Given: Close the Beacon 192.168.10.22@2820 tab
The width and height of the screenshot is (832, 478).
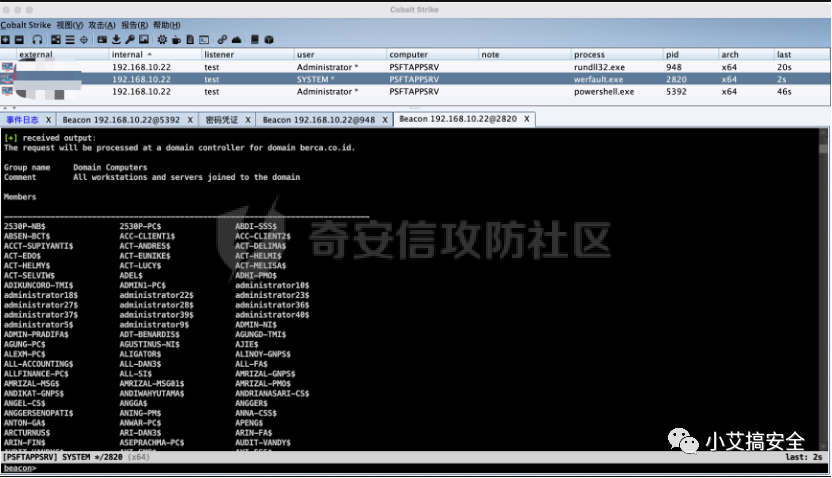Looking at the screenshot, I should click(527, 119).
